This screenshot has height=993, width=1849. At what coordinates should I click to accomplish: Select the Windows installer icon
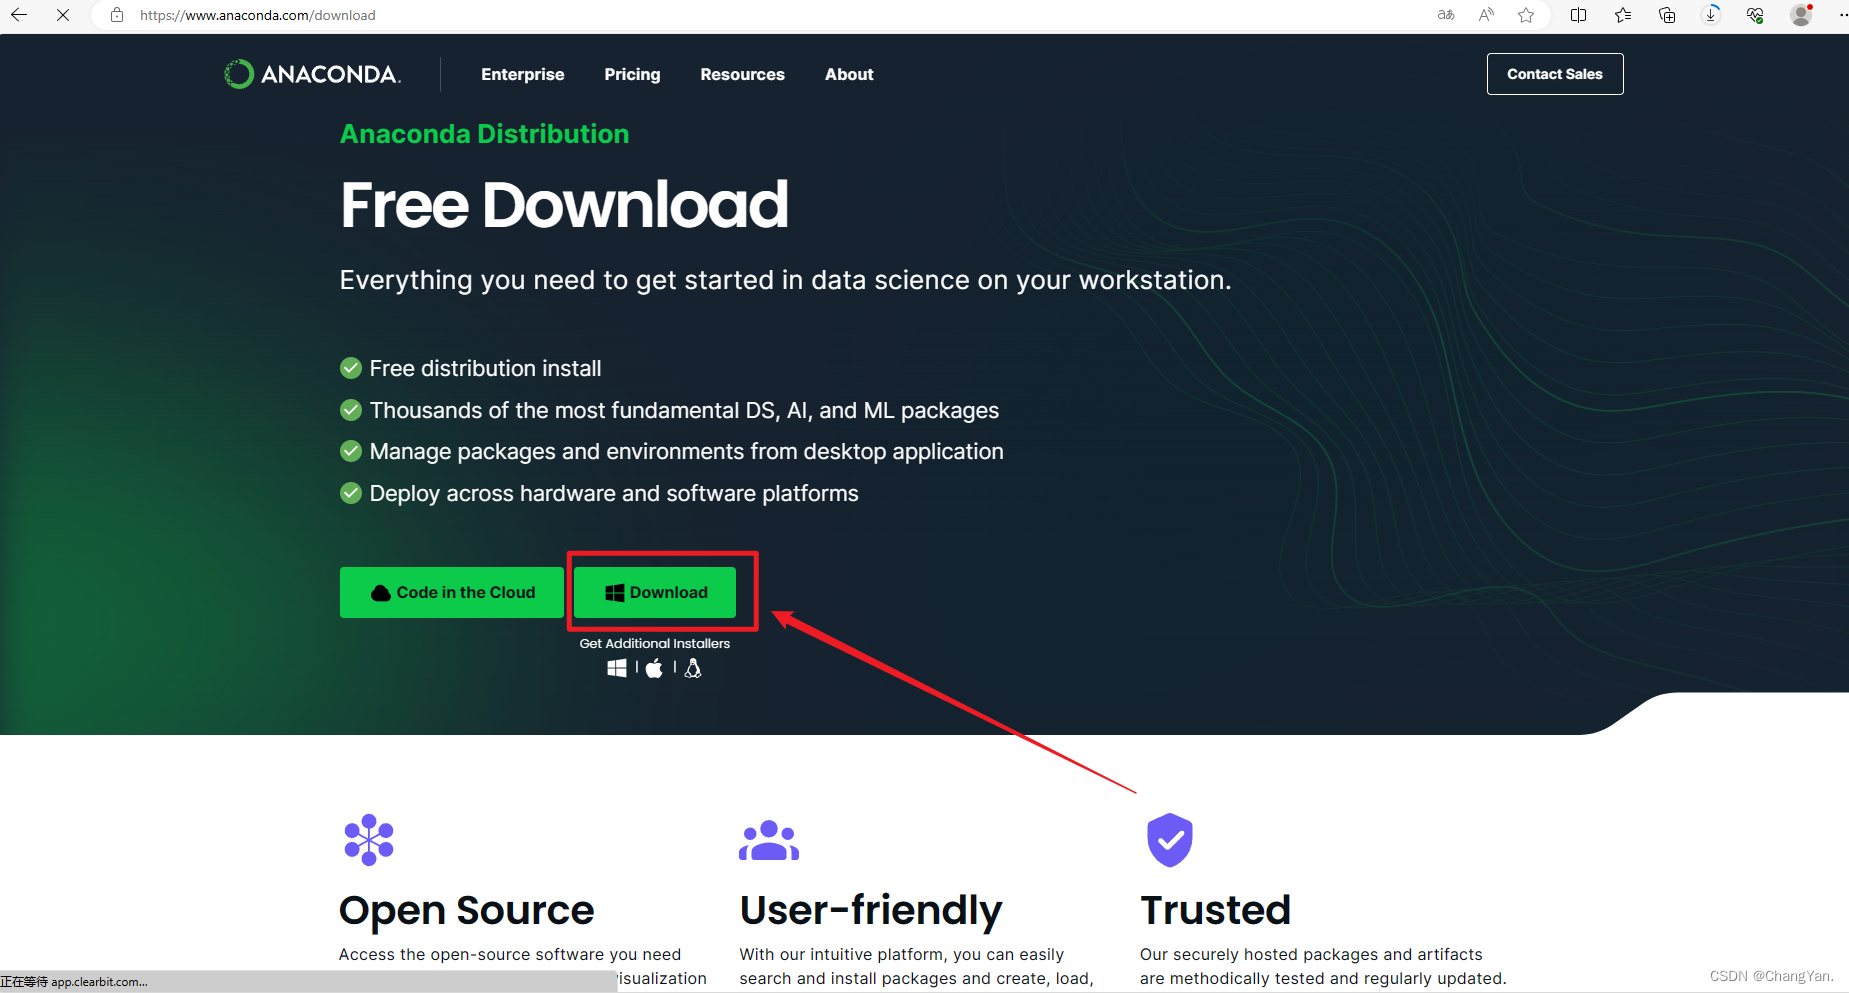point(617,668)
